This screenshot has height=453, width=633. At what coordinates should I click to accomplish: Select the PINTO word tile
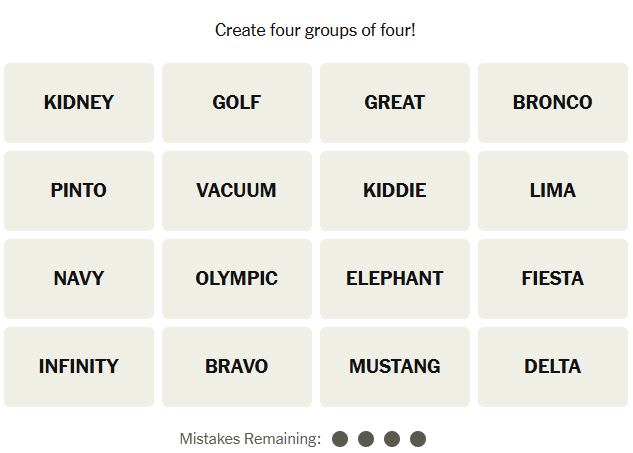coord(79,190)
